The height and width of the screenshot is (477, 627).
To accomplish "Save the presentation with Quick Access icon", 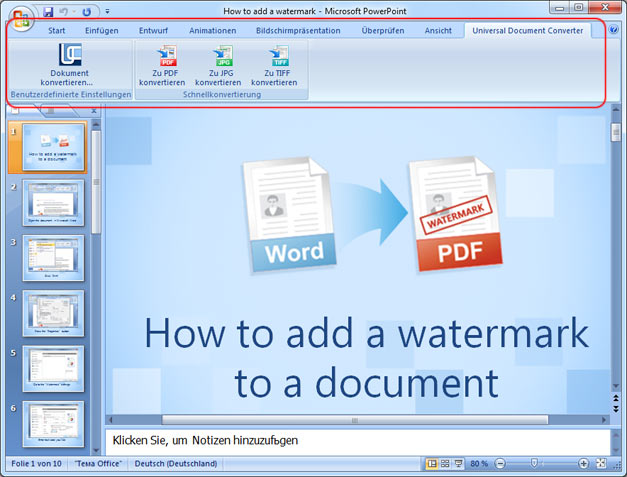I will (x=48, y=12).
